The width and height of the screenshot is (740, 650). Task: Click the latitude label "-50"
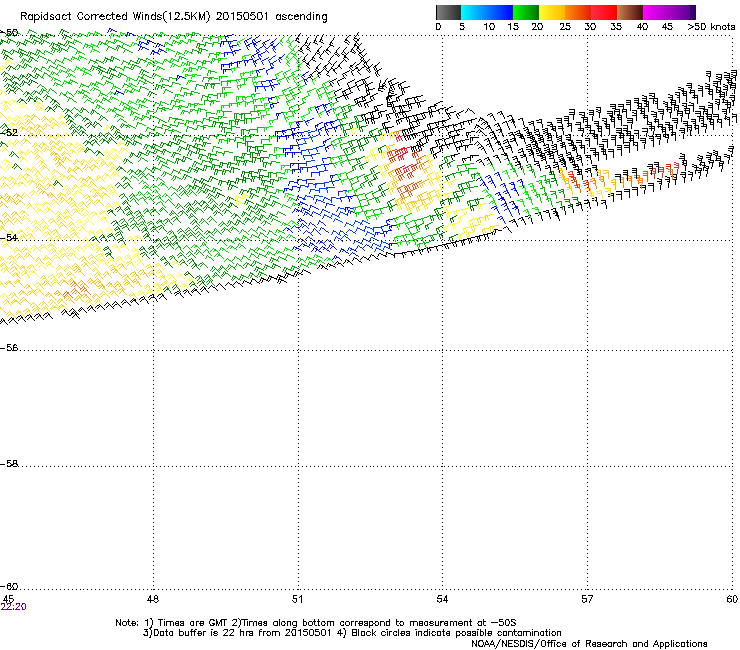click(9, 33)
